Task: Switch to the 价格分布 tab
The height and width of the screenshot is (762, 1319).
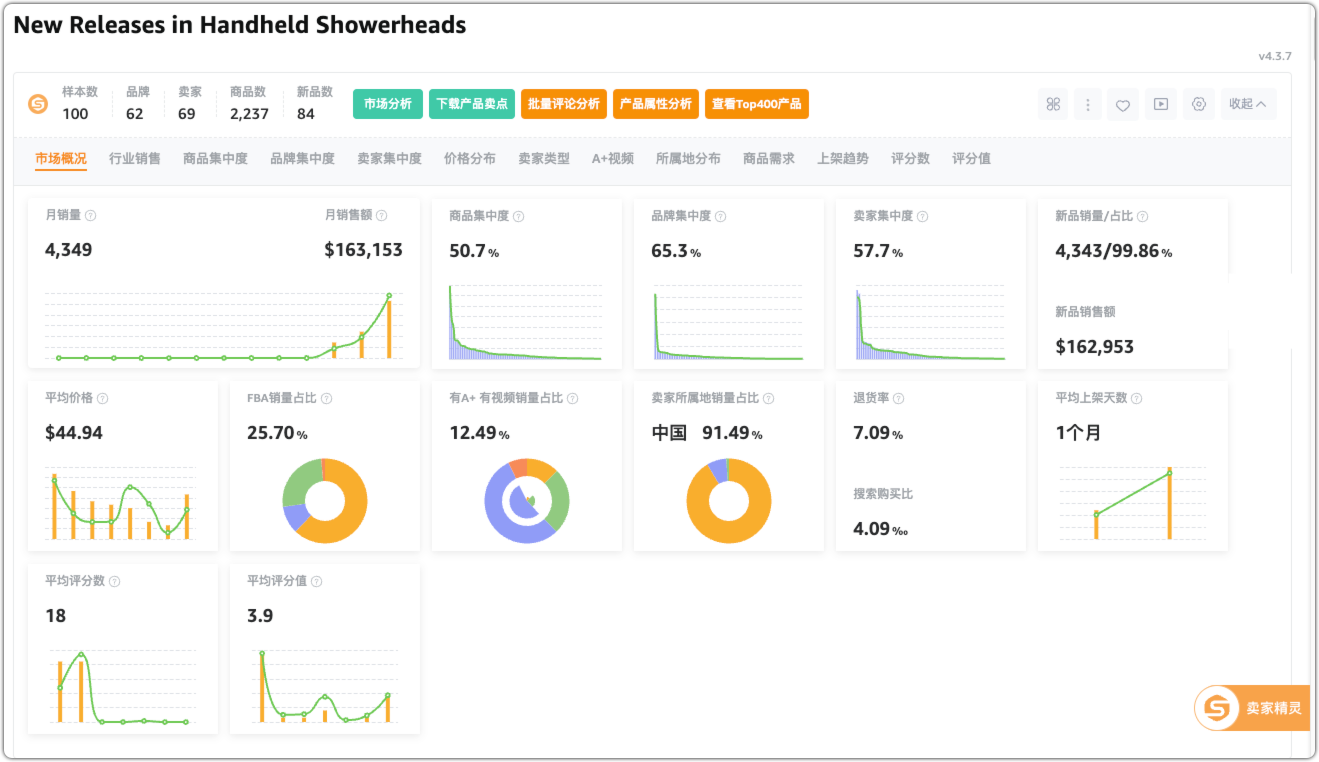Action: point(470,158)
